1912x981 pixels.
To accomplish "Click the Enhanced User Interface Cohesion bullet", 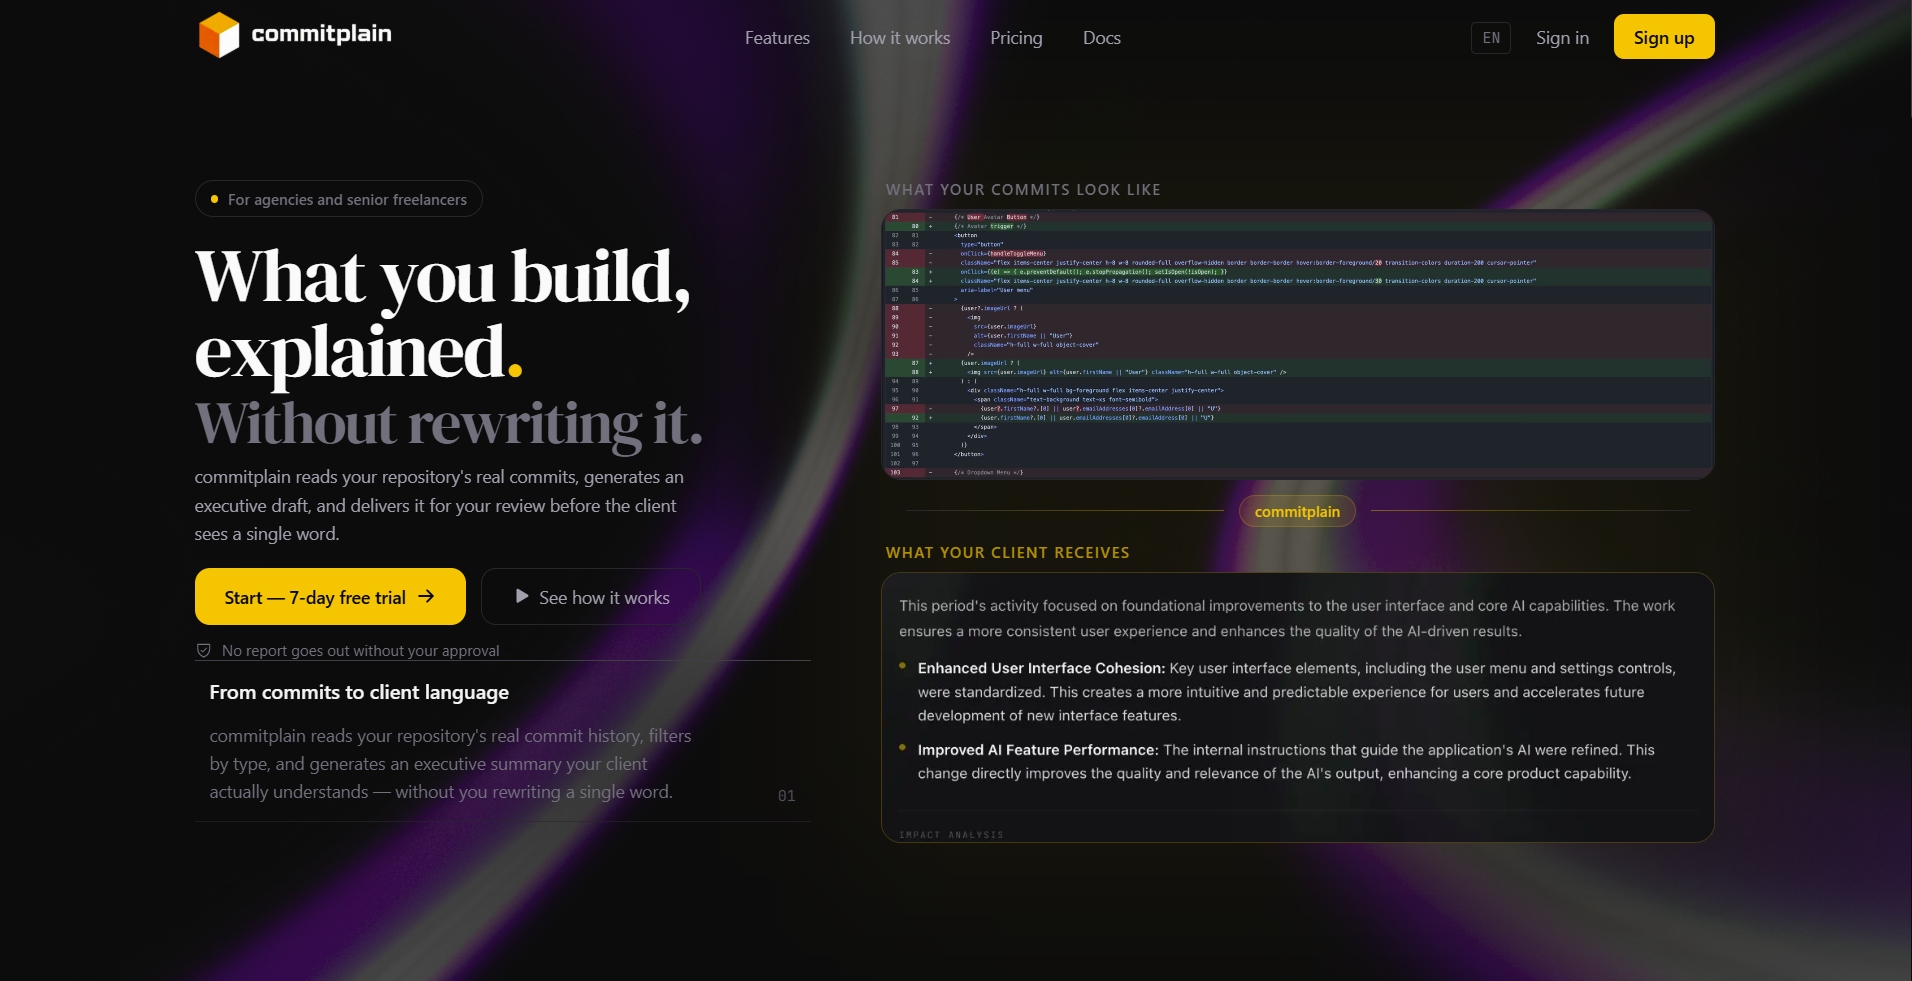I will [1297, 691].
